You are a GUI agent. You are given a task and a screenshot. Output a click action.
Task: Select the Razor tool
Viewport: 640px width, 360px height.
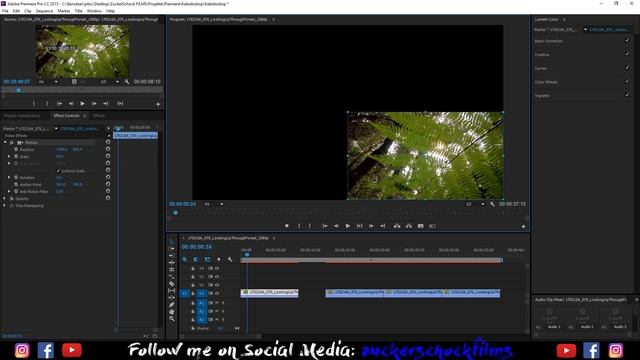pos(171,284)
